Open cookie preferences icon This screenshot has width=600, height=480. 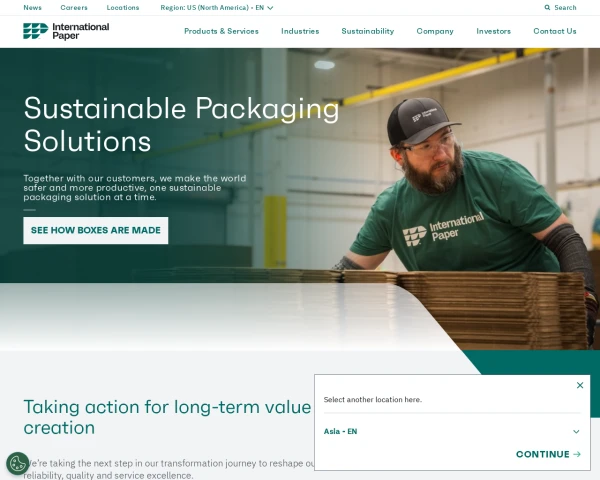click(x=18, y=464)
